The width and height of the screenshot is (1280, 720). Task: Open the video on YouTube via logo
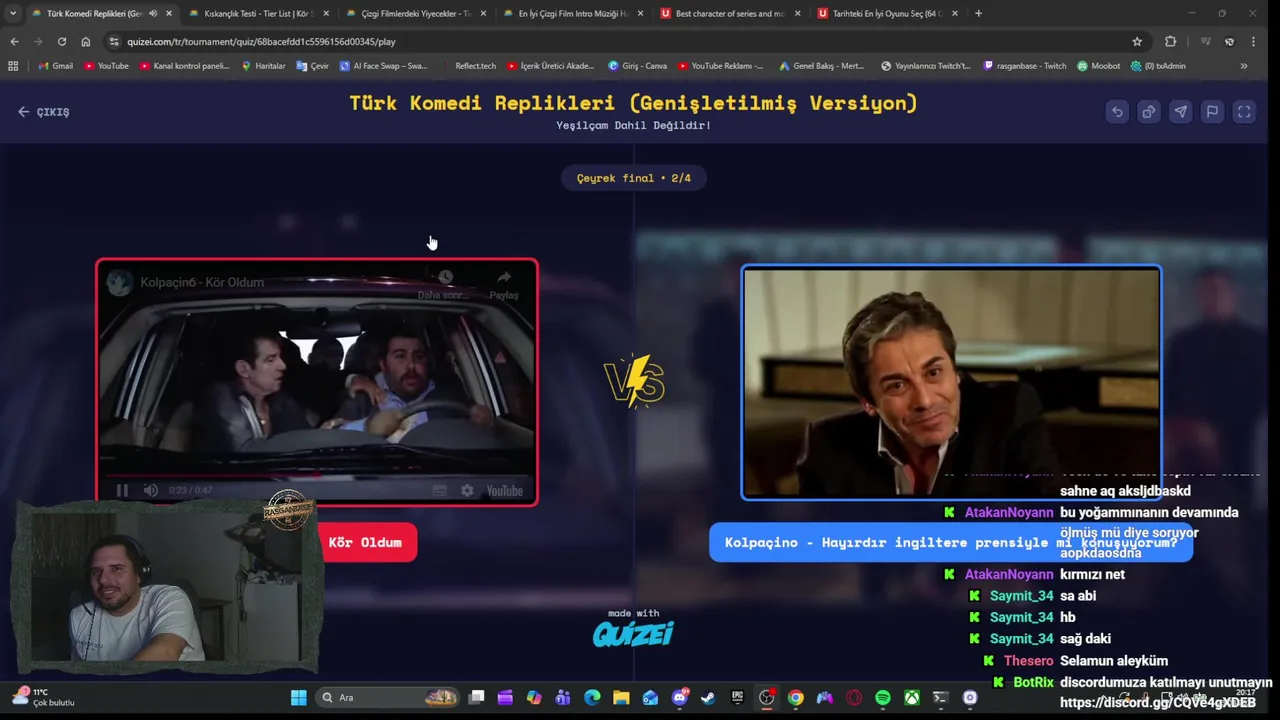(x=505, y=490)
